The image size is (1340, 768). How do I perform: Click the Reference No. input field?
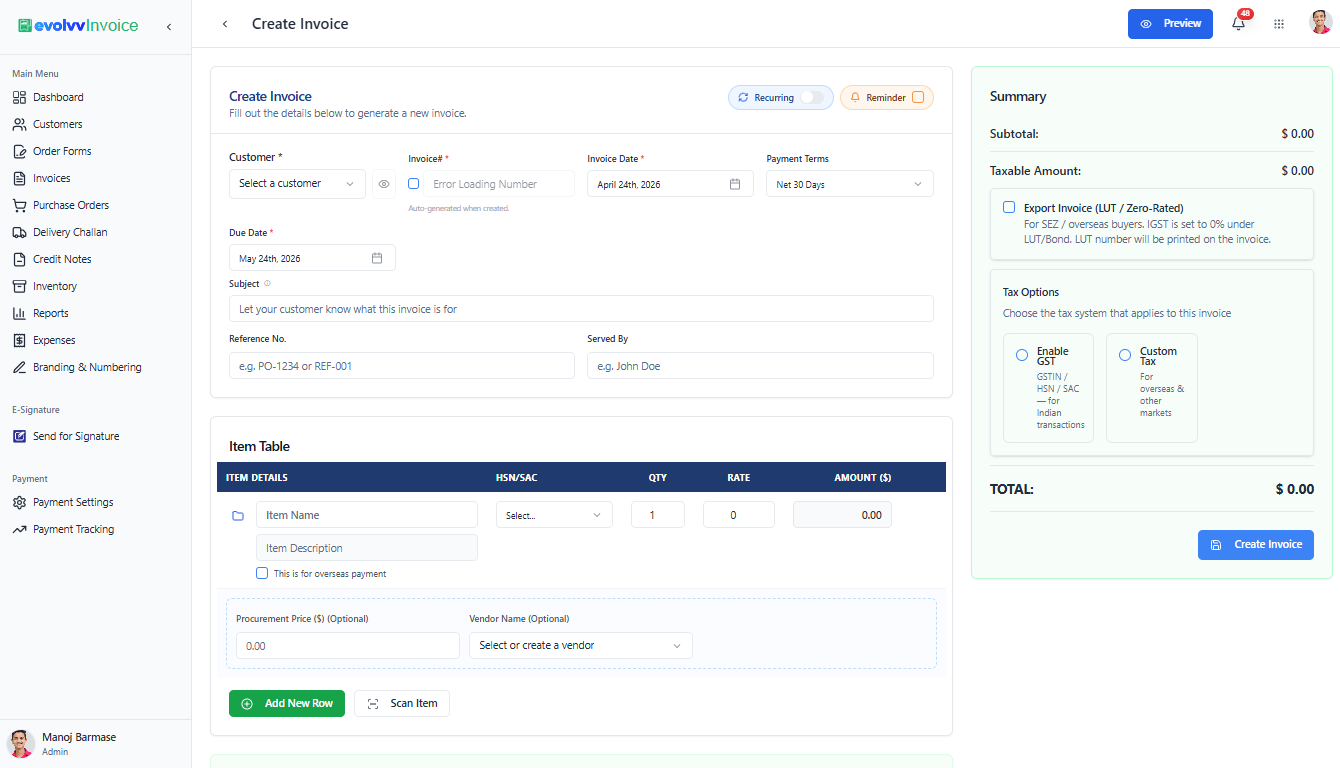tap(402, 366)
